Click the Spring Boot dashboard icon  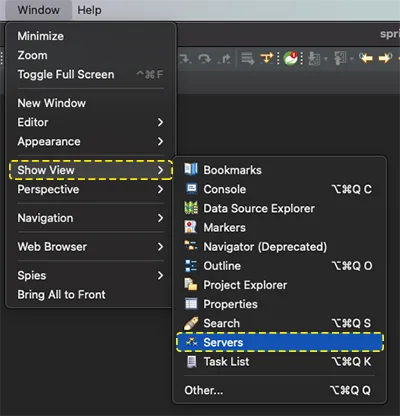tap(290, 58)
